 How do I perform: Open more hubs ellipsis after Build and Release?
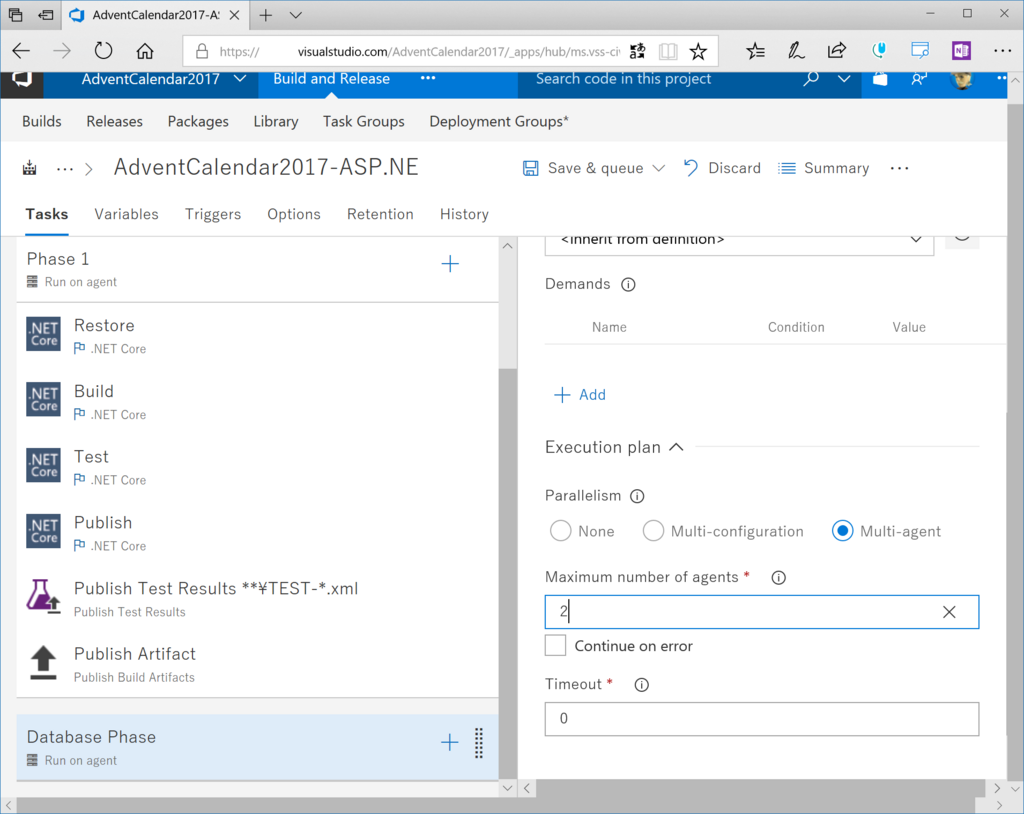point(428,78)
